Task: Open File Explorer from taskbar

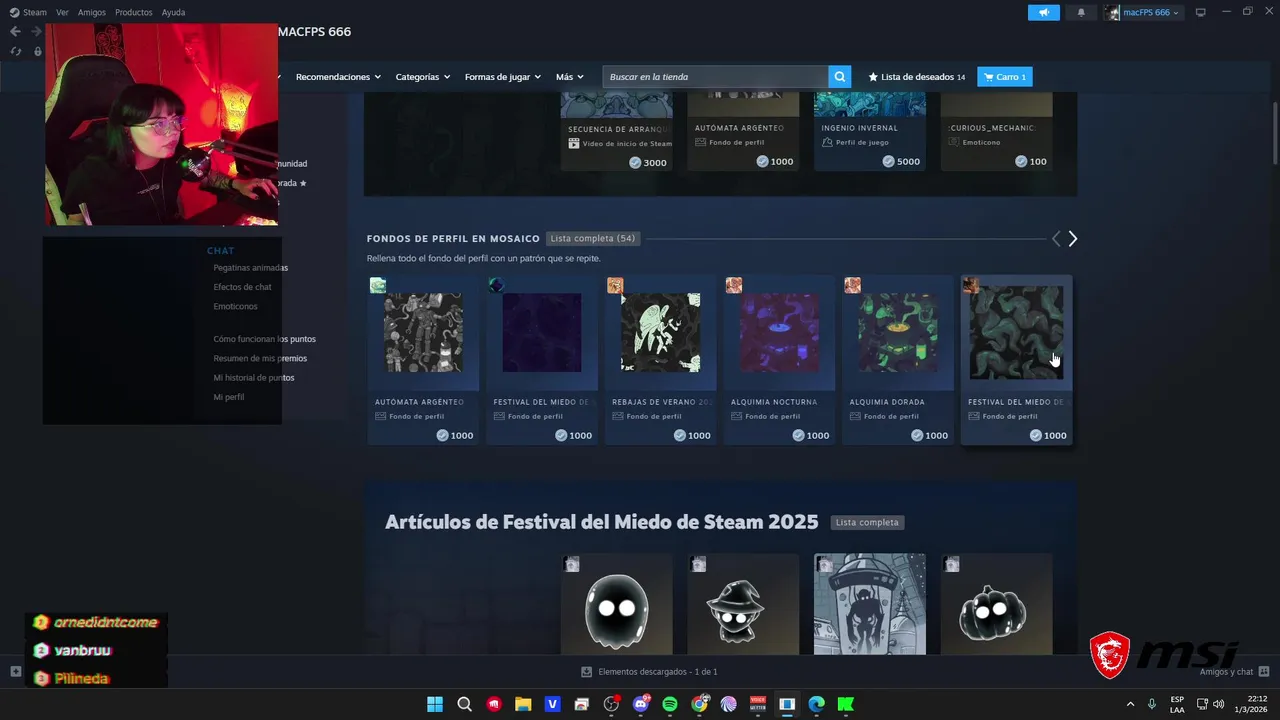Action: tap(523, 704)
